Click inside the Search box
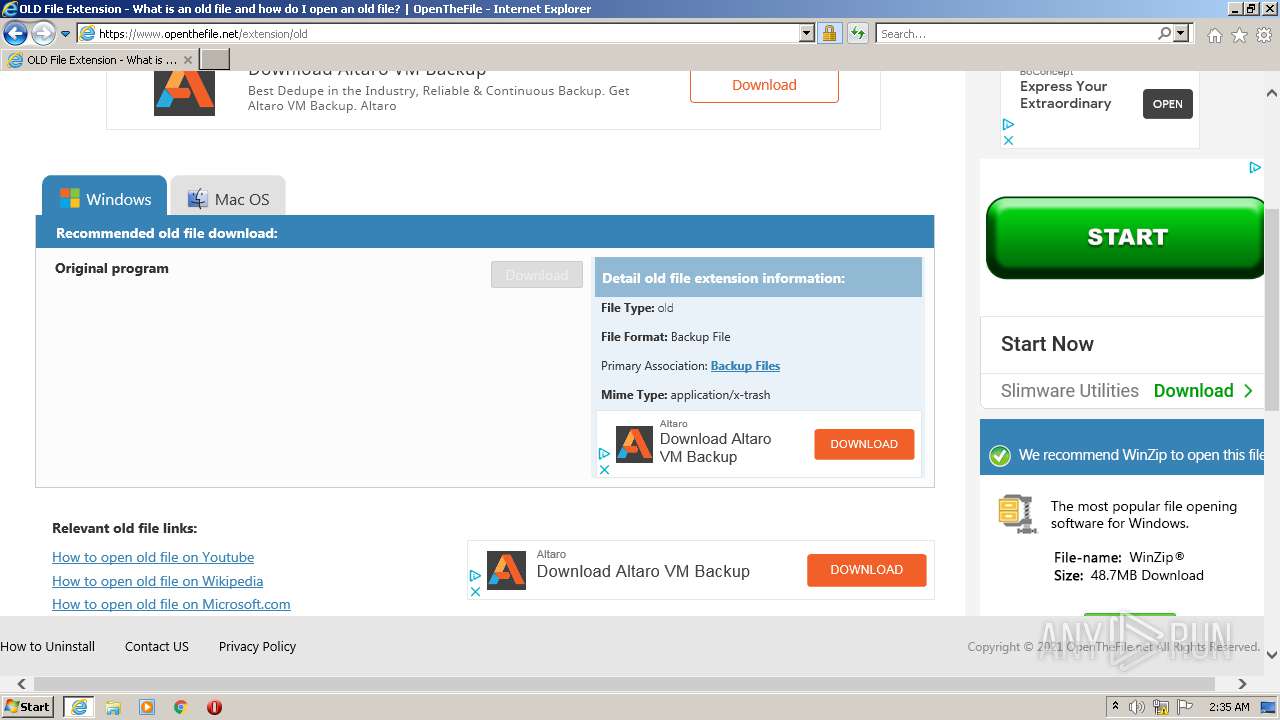This screenshot has width=1280, height=720. (1016, 33)
